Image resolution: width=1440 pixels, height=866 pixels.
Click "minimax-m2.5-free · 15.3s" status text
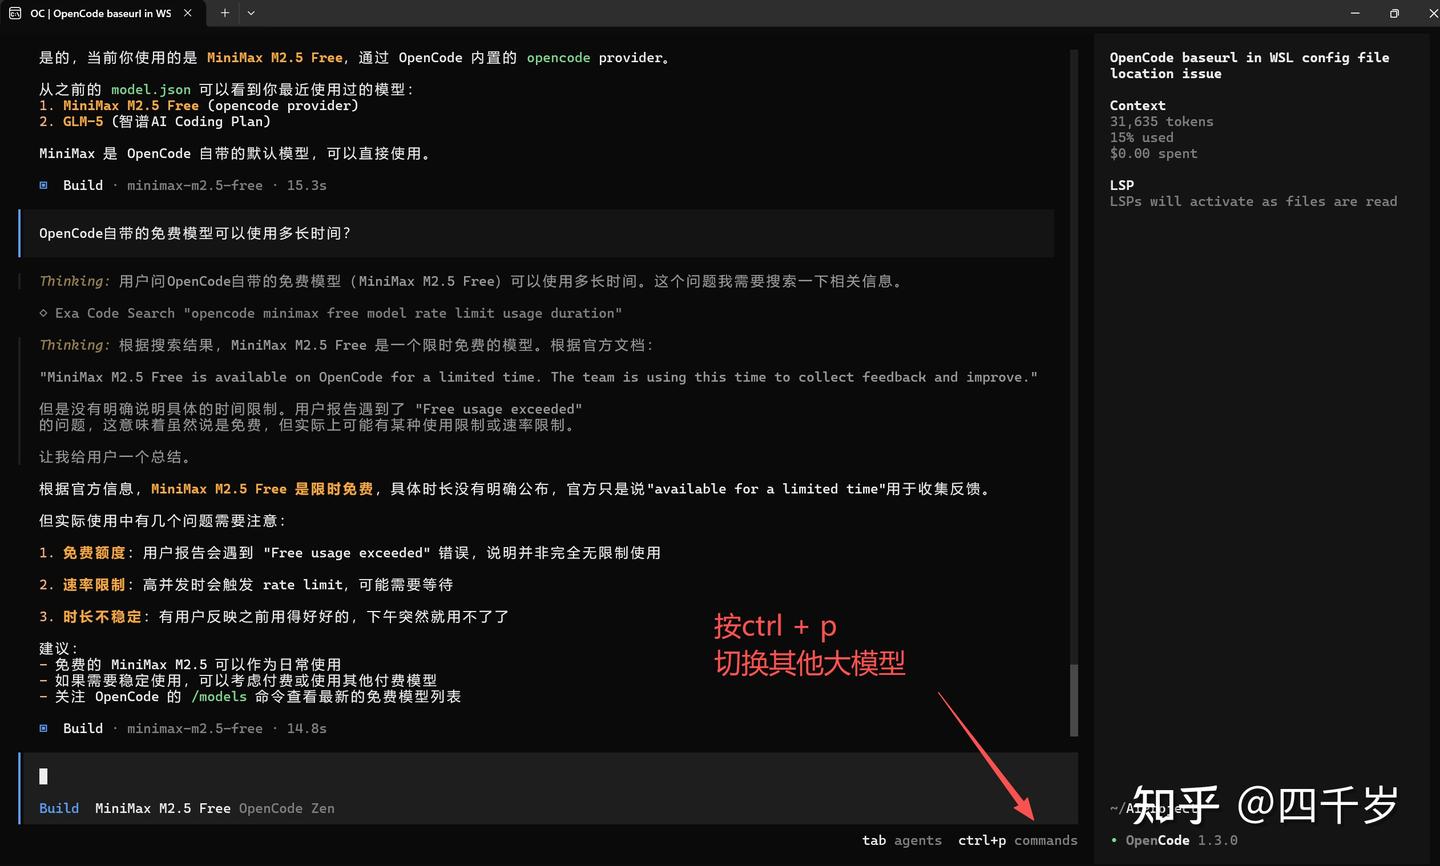(x=227, y=185)
